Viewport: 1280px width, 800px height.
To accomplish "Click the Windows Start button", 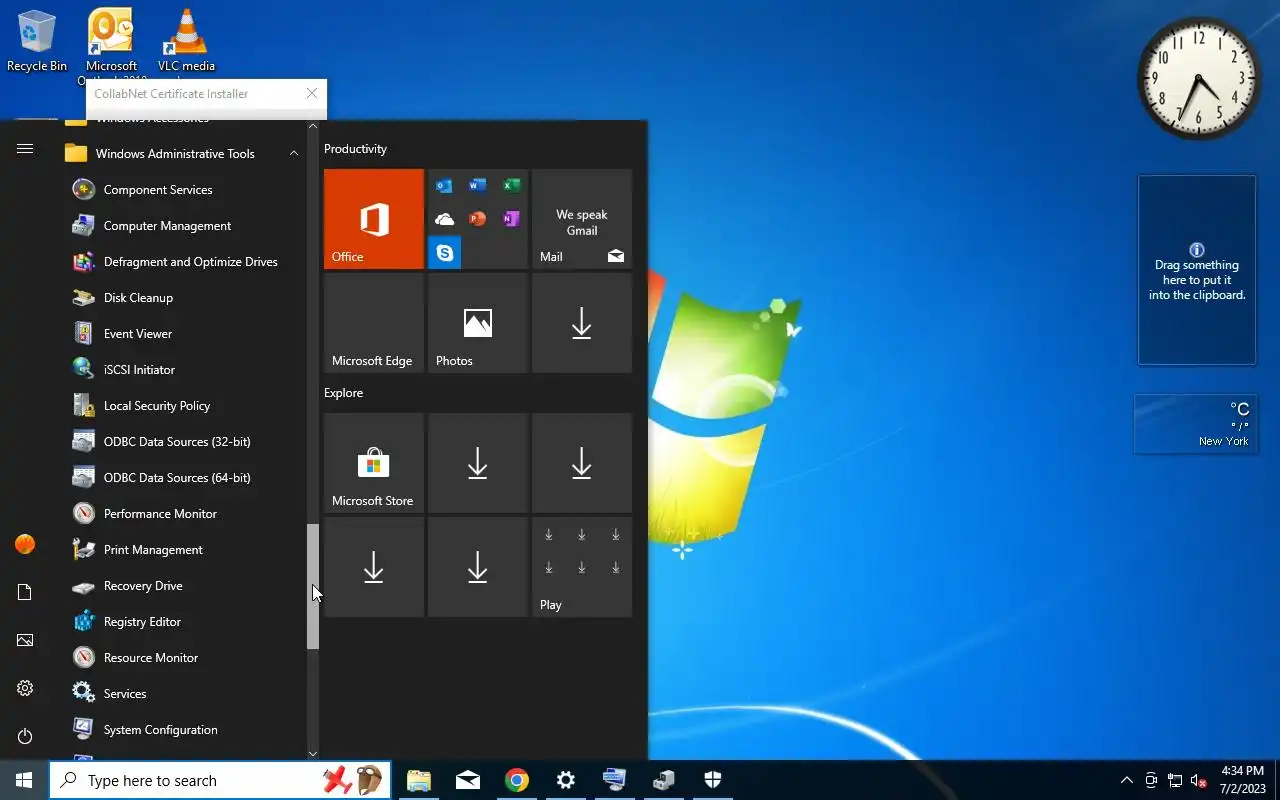I will 24,780.
